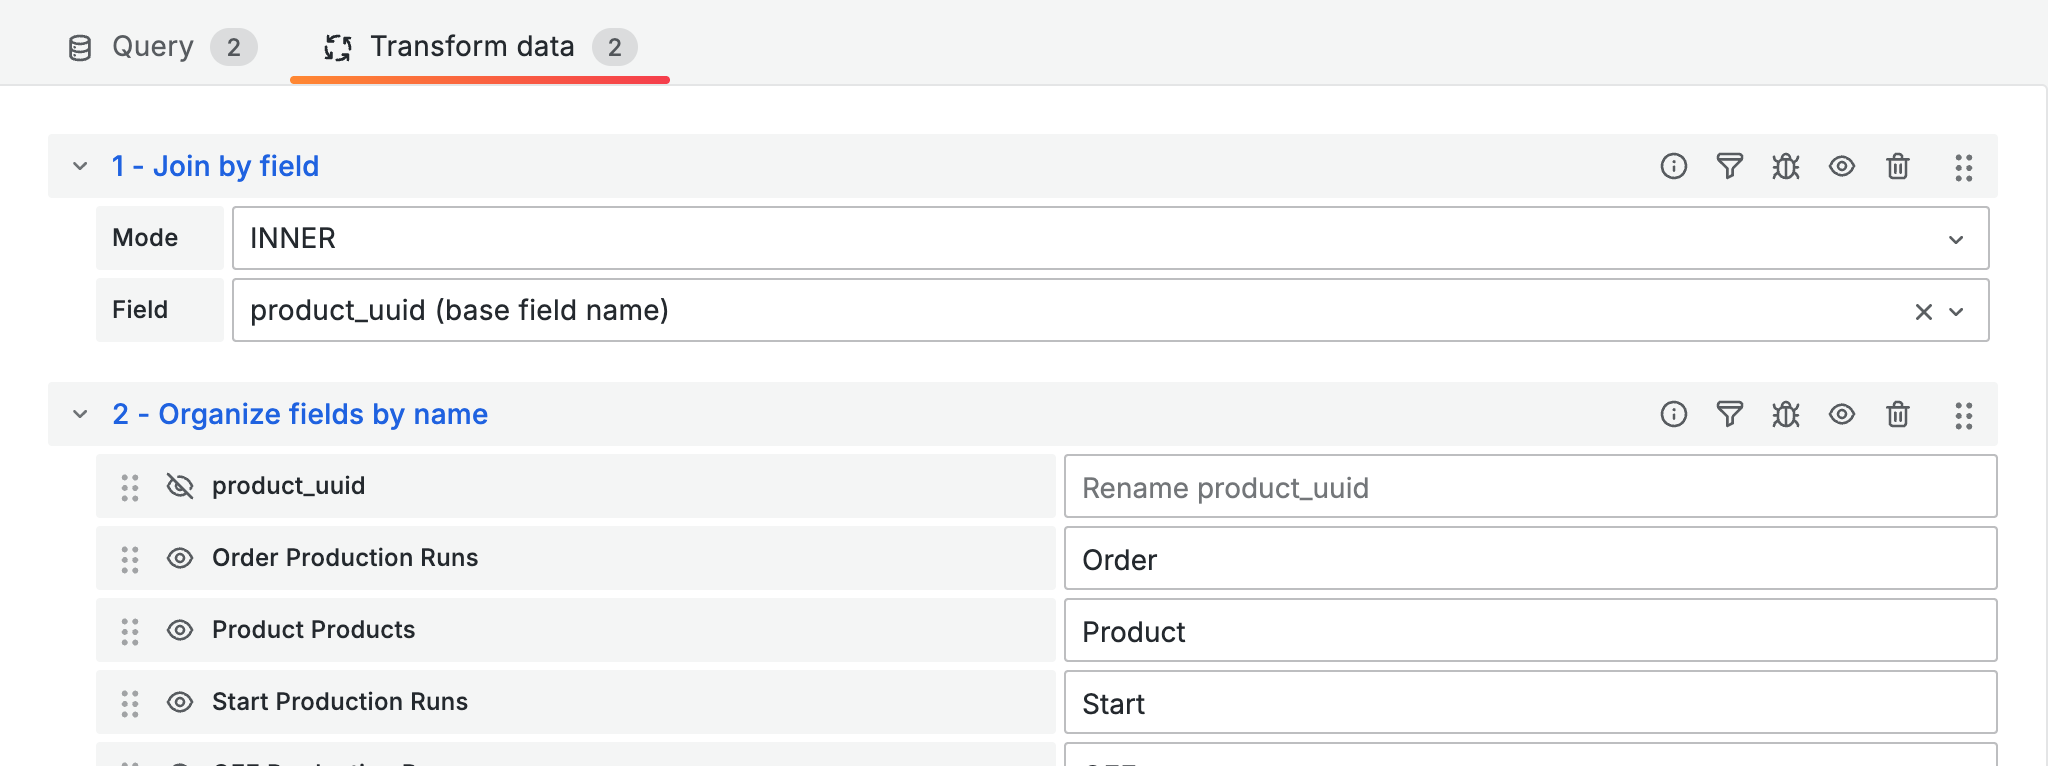
Task: Open debug for Join by field transformation
Action: click(1786, 166)
